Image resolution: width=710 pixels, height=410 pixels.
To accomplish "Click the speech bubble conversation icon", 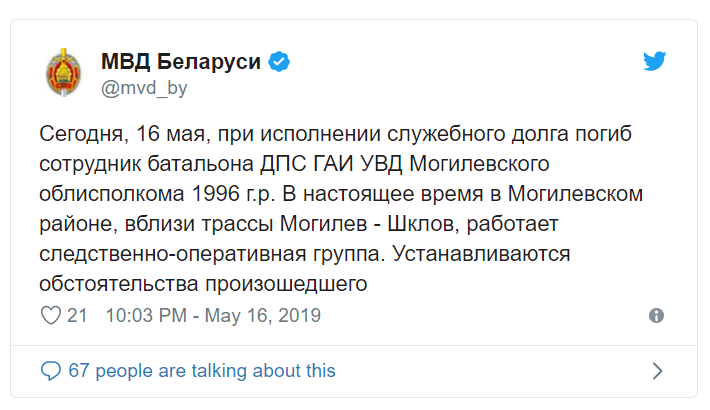I will click(x=51, y=371).
